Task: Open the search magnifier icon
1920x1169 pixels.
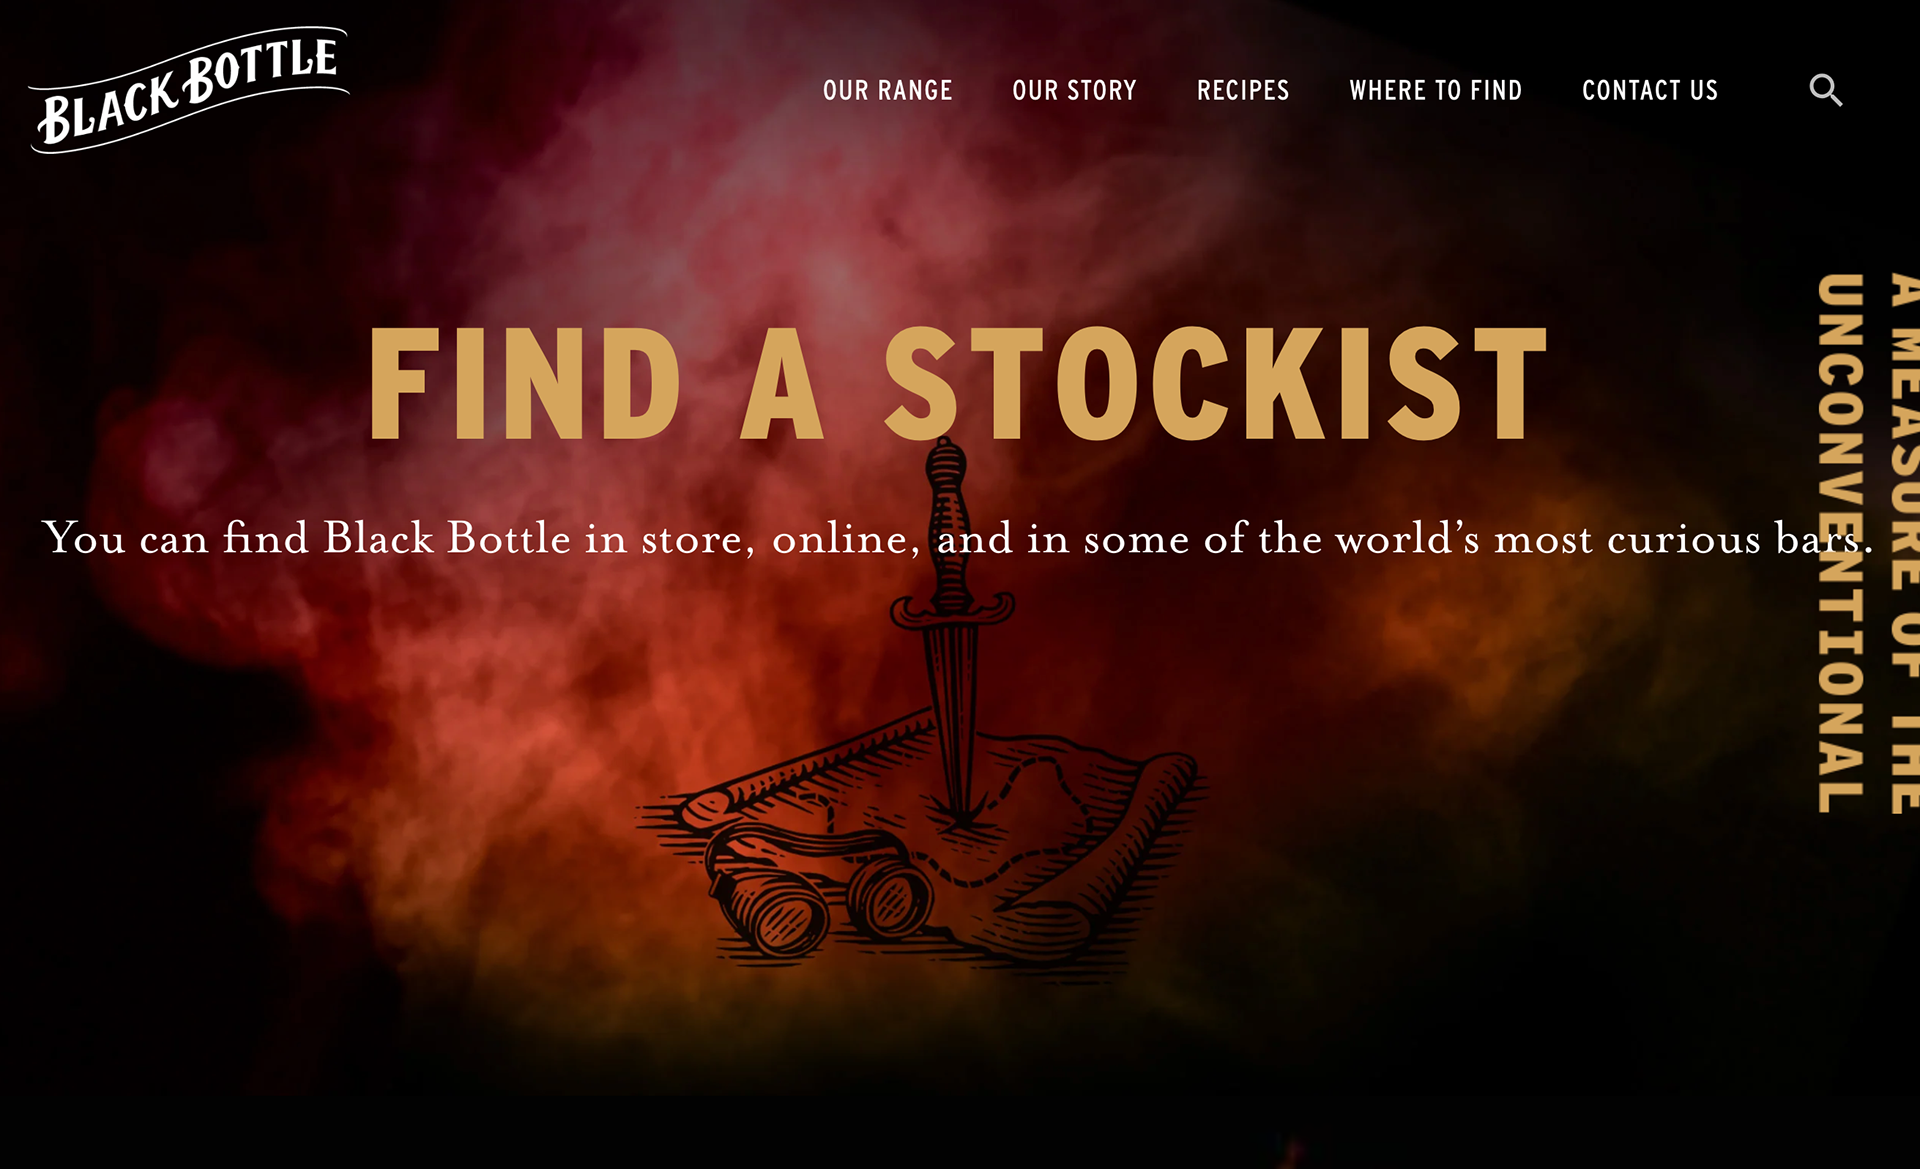Action: click(x=1825, y=90)
